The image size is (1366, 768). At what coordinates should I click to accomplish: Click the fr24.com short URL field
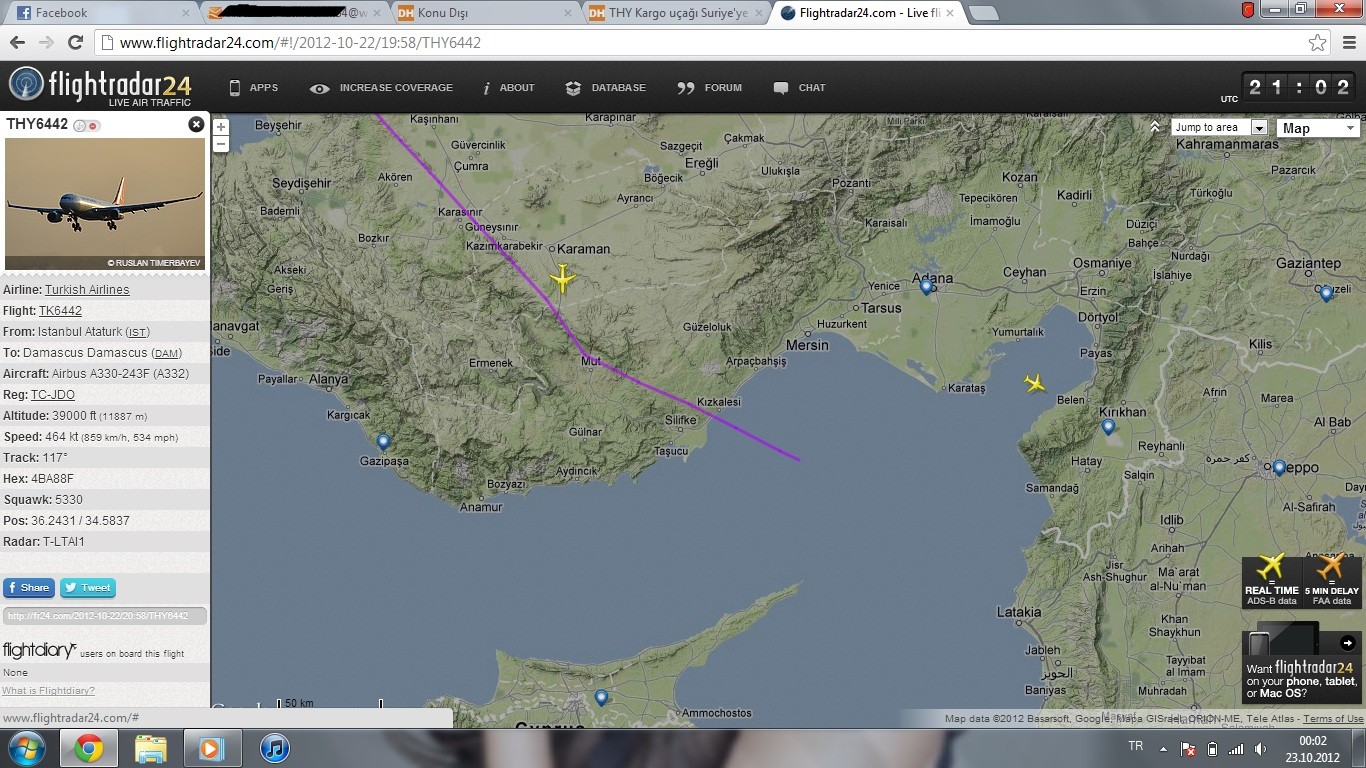pyautogui.click(x=105, y=616)
